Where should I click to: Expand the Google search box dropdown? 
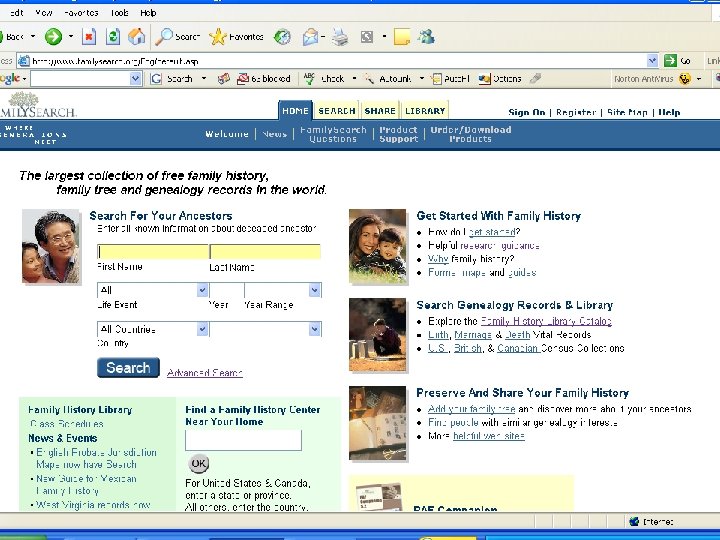click(x=135, y=79)
